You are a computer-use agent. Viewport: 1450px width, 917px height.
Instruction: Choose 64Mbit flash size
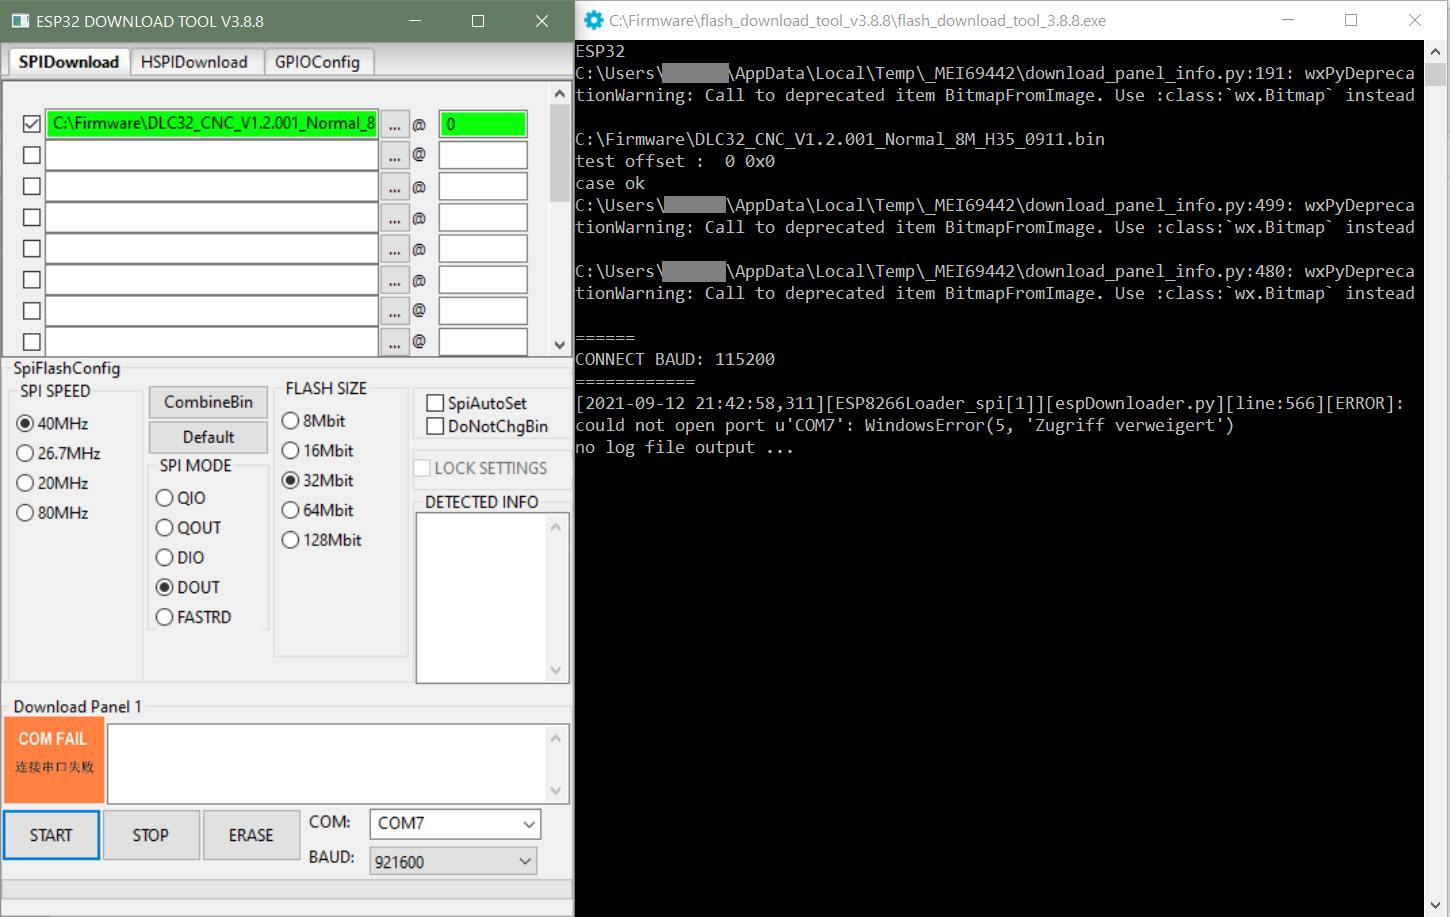pos(291,510)
